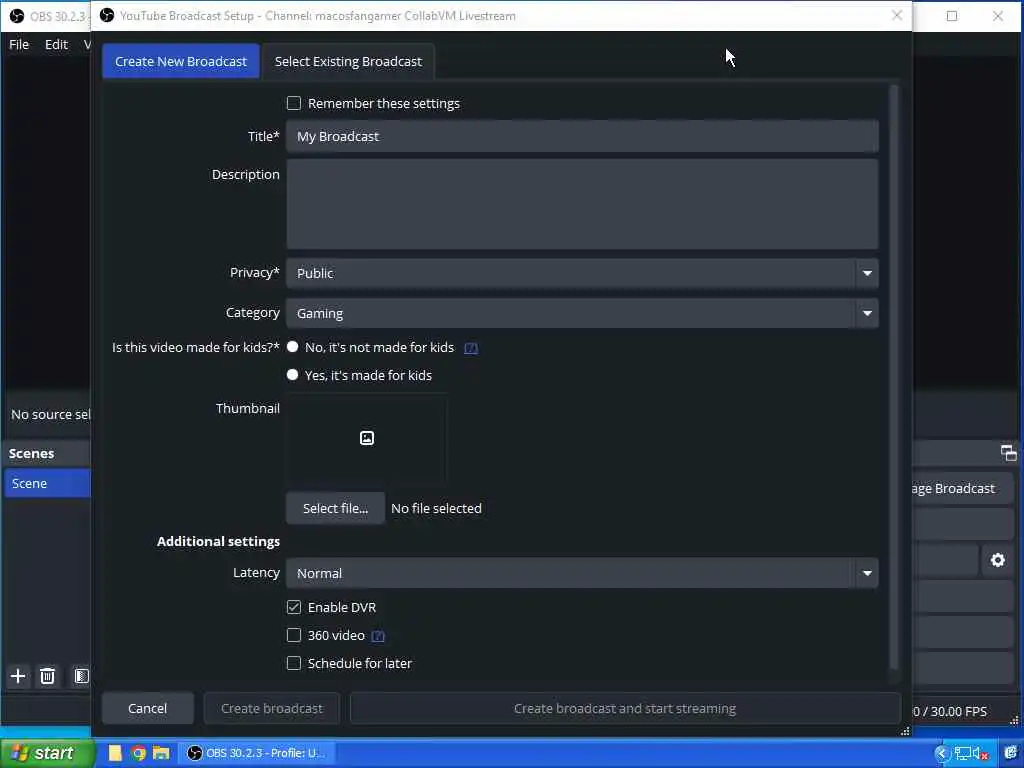Open the 360 video help link
This screenshot has width=1024, height=768.
click(x=378, y=636)
